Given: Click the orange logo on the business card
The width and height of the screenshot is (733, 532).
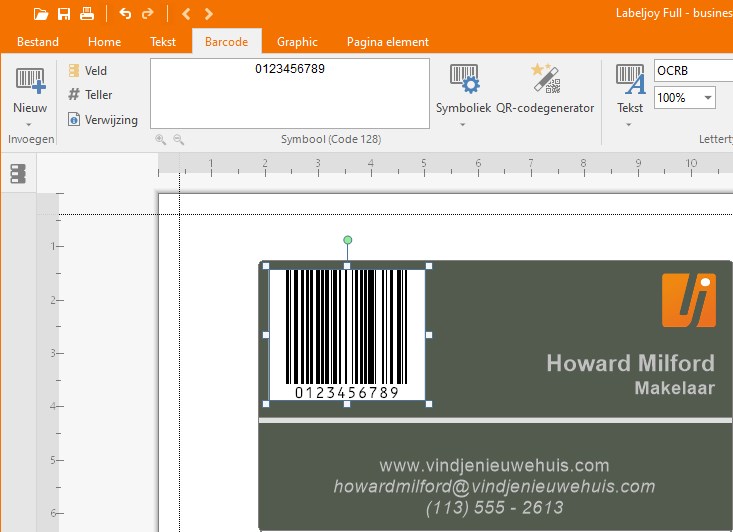Looking at the screenshot, I should click(689, 300).
